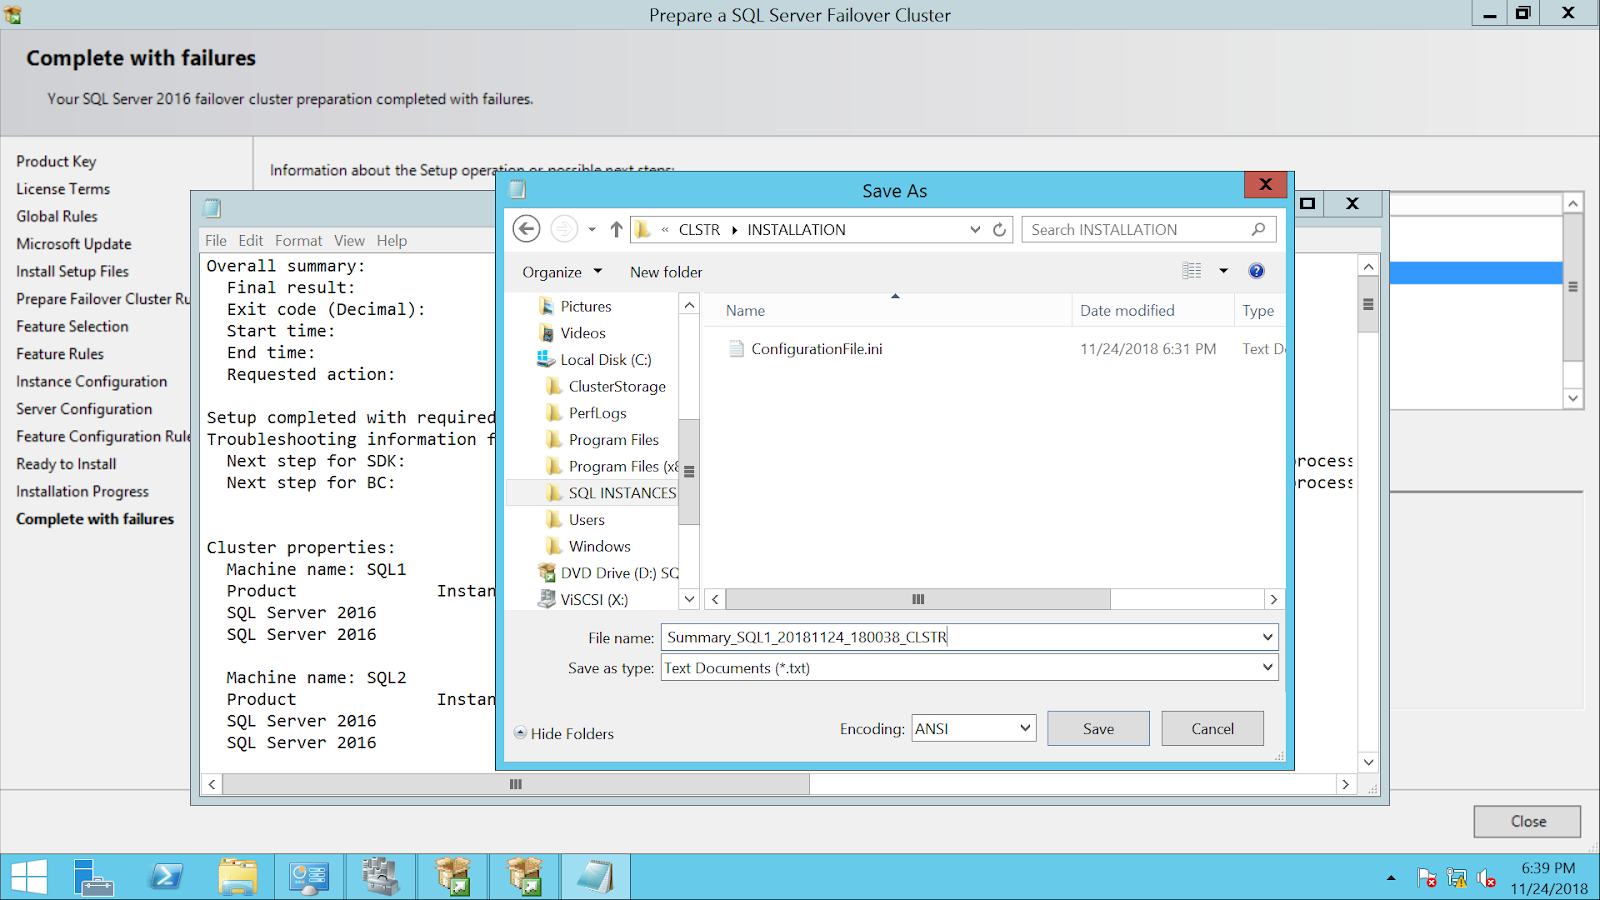Image resolution: width=1600 pixels, height=900 pixels.
Task: Select the PerfLogs folder
Action: tap(586, 413)
